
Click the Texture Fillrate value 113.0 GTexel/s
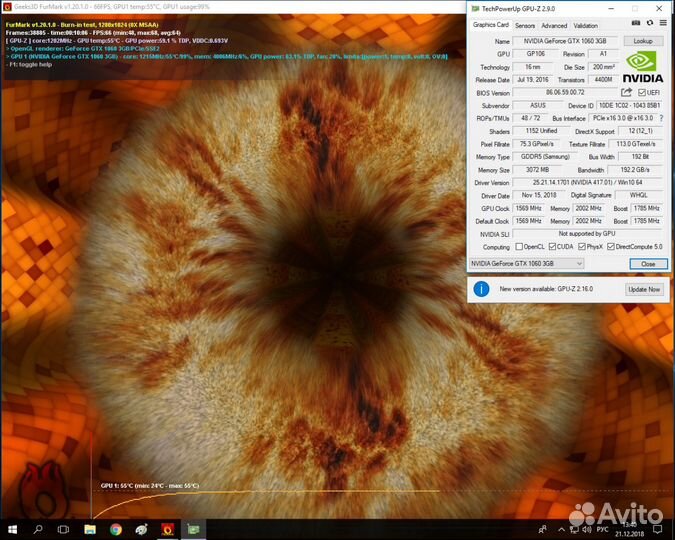635,144
